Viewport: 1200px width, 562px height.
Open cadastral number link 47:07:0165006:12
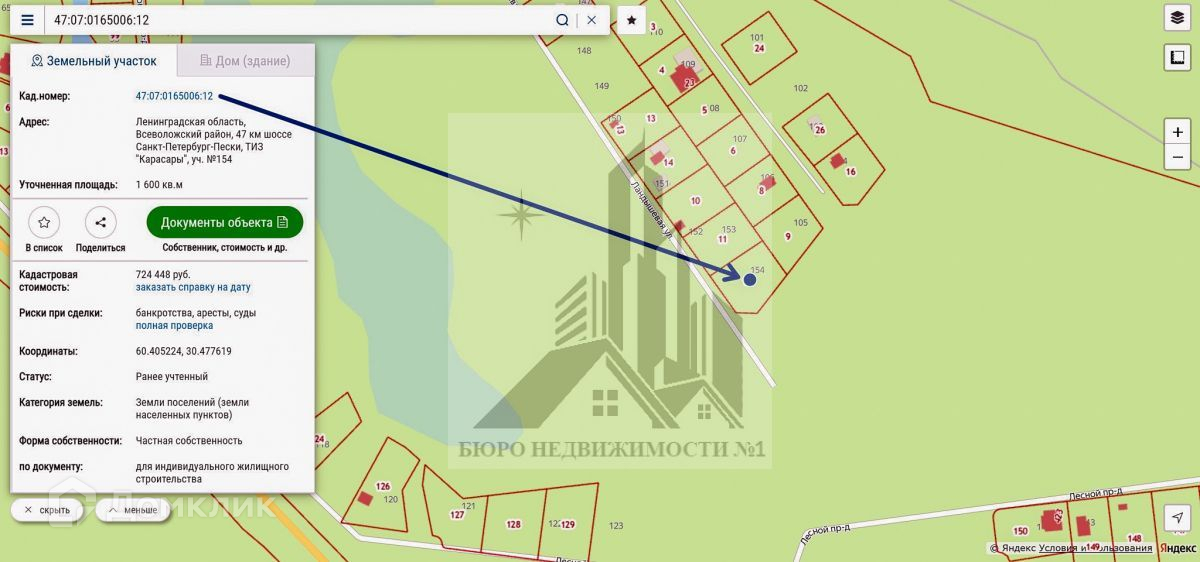coord(174,96)
